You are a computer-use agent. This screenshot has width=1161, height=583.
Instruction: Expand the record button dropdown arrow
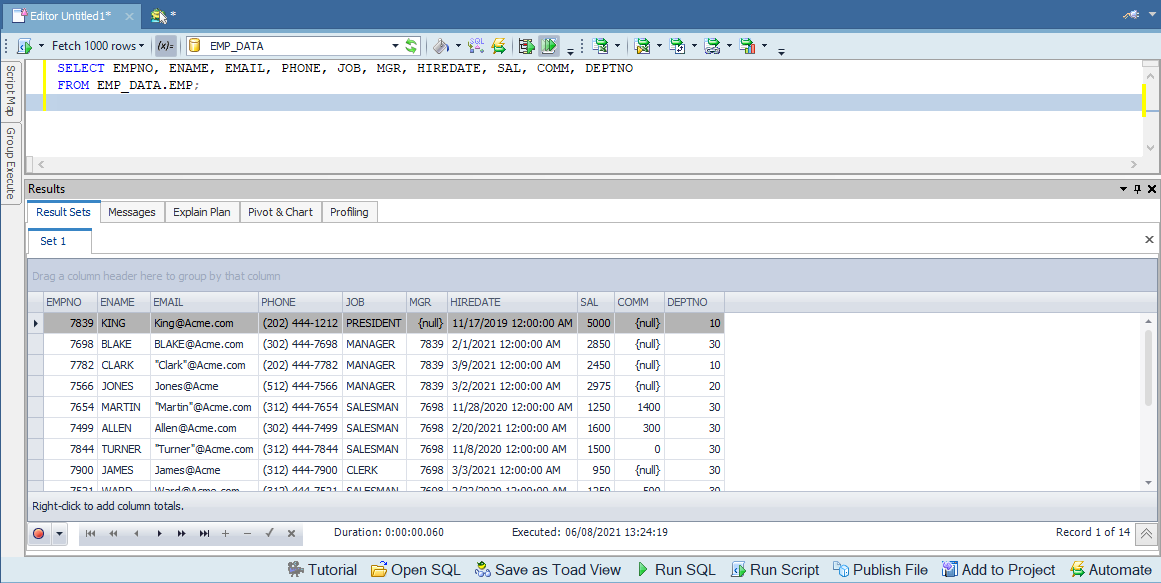pyautogui.click(x=59, y=533)
